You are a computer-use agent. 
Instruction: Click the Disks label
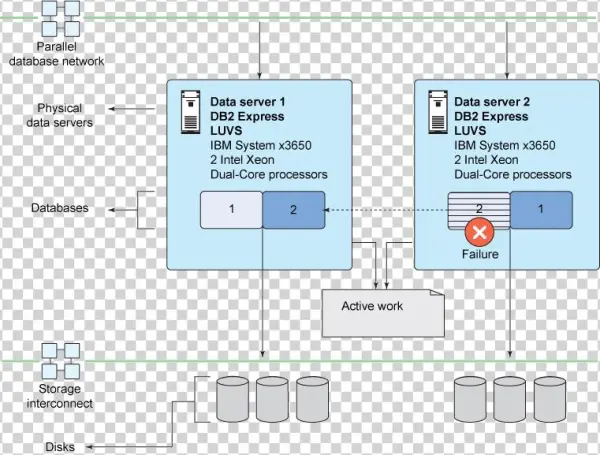coord(59,447)
